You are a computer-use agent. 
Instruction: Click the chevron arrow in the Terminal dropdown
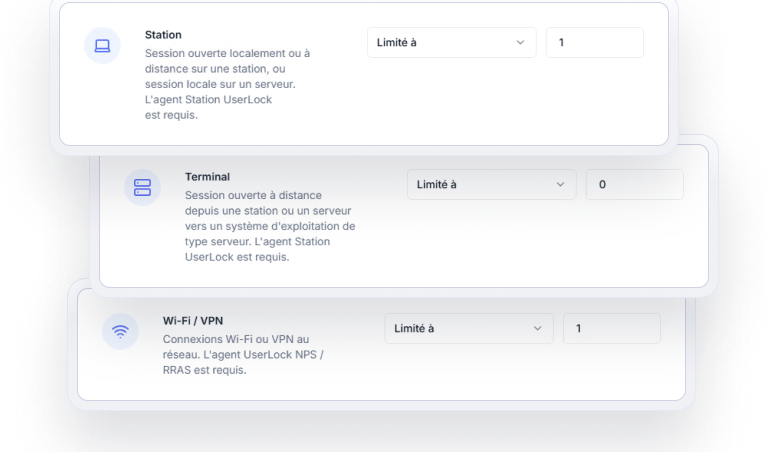(x=560, y=184)
